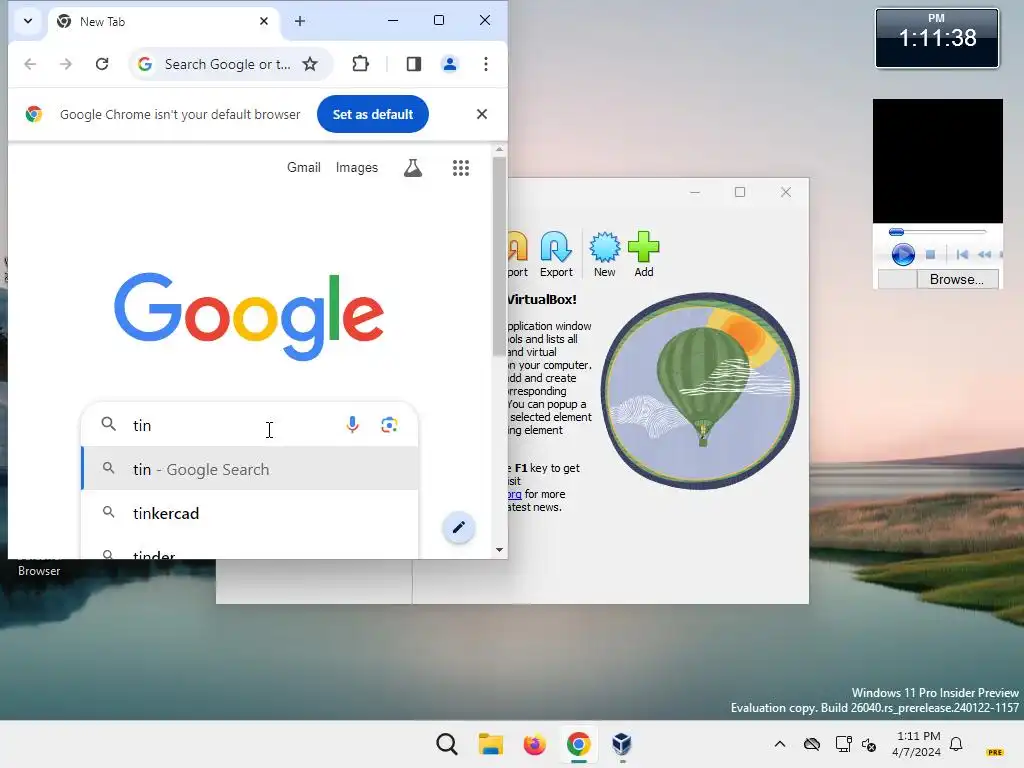Click Export in VirtualBox toolbar
1024x768 pixels.
pyautogui.click(x=556, y=255)
